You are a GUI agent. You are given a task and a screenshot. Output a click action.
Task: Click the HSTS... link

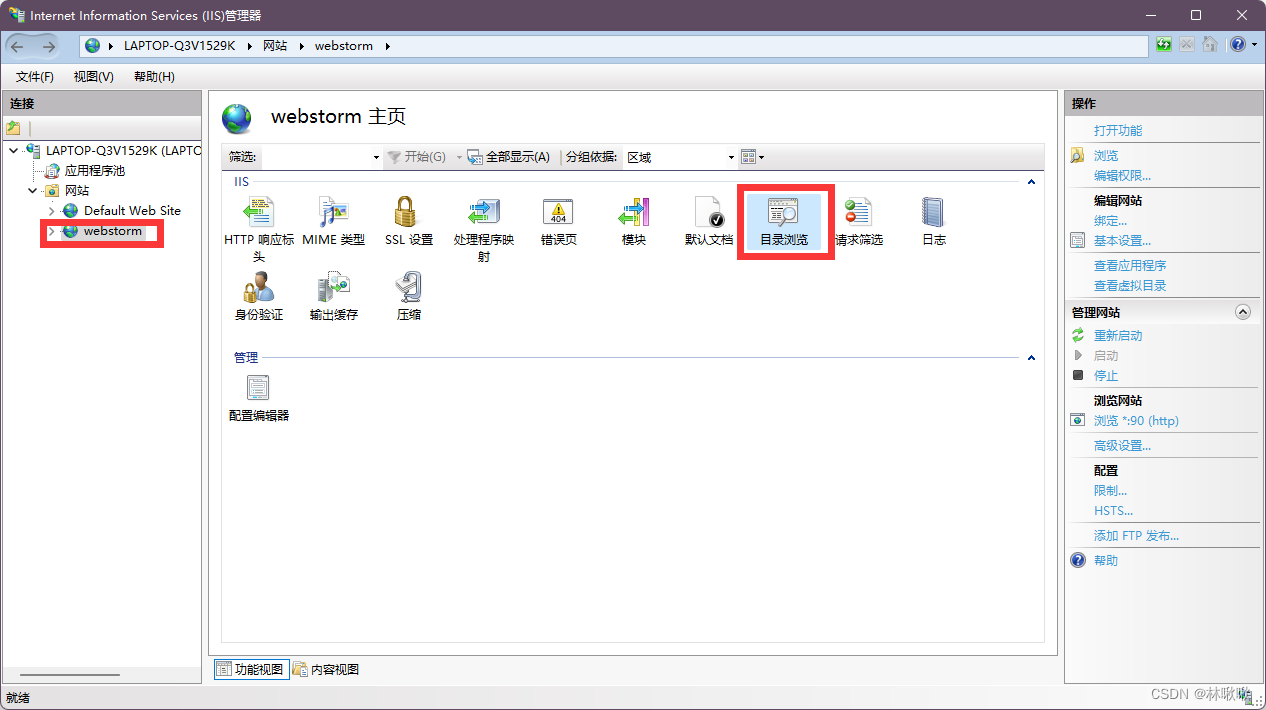click(1113, 511)
